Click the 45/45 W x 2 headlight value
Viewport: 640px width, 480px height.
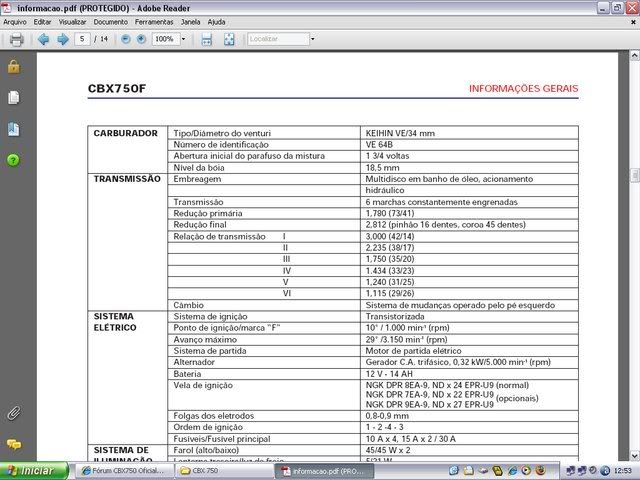tap(388, 450)
